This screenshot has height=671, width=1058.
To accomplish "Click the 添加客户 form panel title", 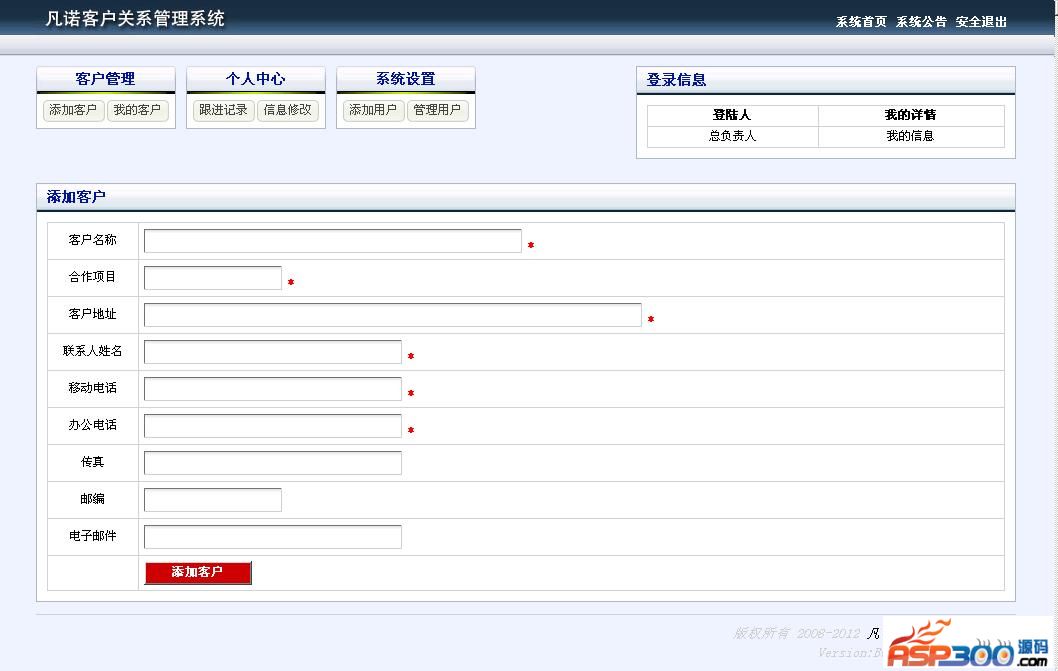I will 76,196.
